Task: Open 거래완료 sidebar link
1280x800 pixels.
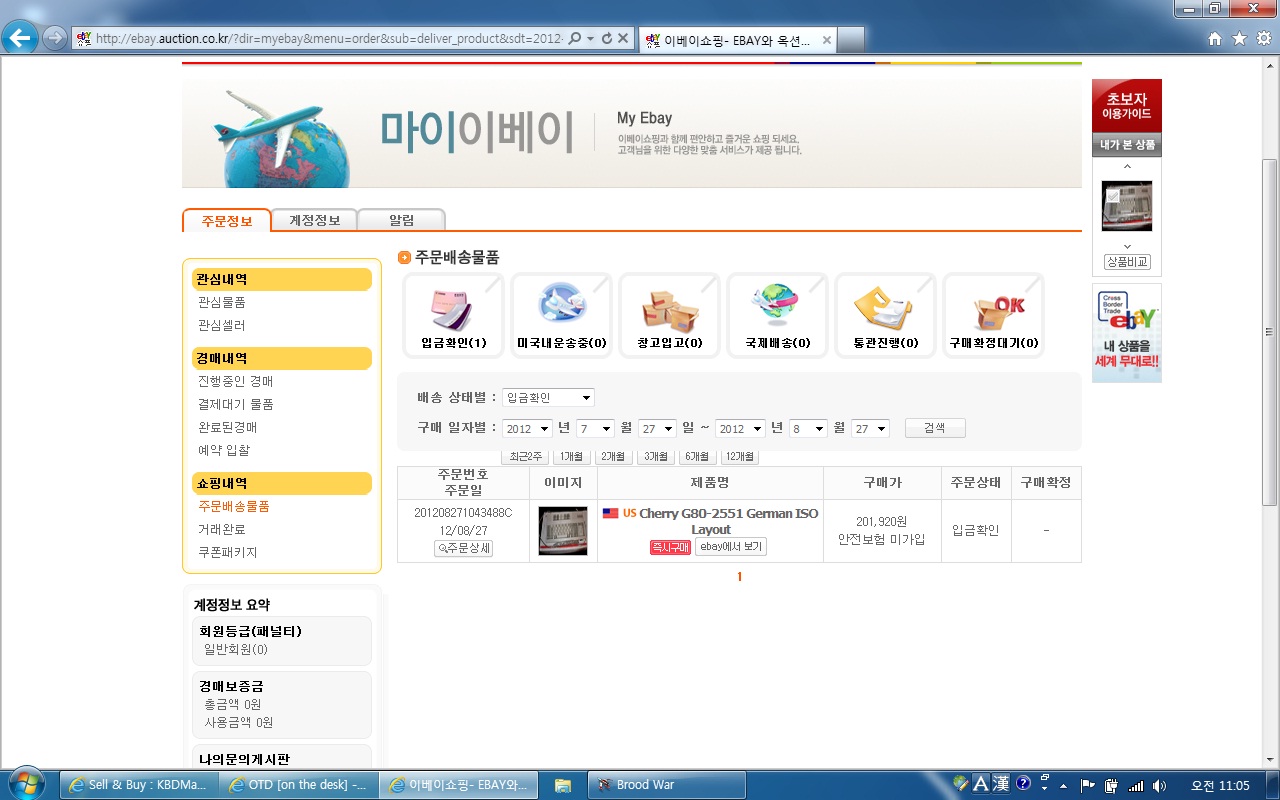Action: coord(222,529)
